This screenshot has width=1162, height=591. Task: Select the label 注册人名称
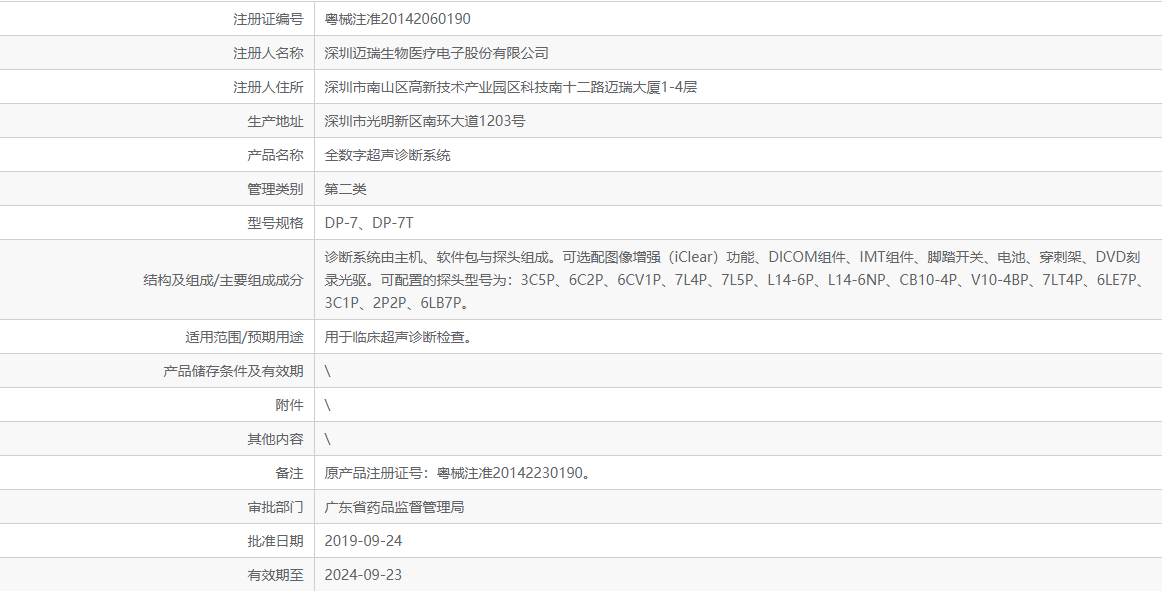click(268, 53)
